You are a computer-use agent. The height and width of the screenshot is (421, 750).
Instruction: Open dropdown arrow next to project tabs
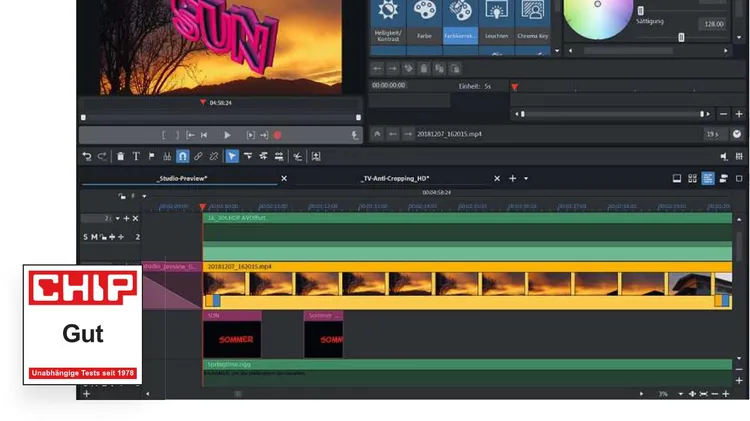click(526, 179)
